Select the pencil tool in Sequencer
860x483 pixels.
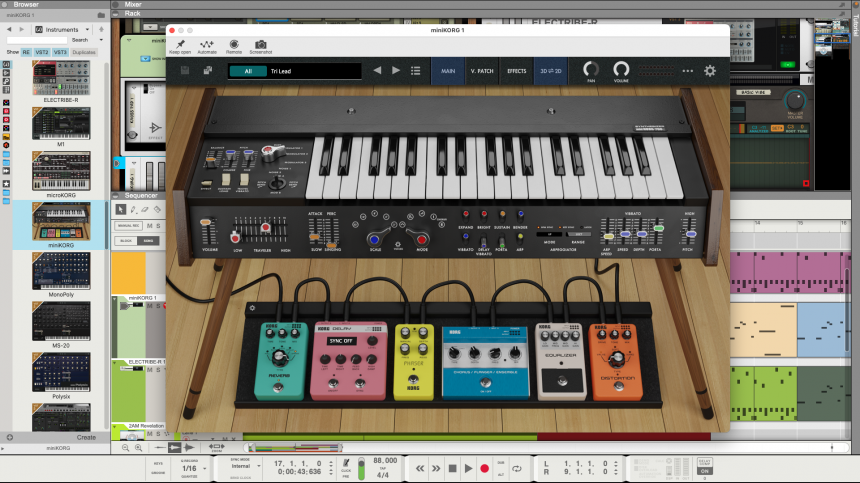[x=133, y=209]
